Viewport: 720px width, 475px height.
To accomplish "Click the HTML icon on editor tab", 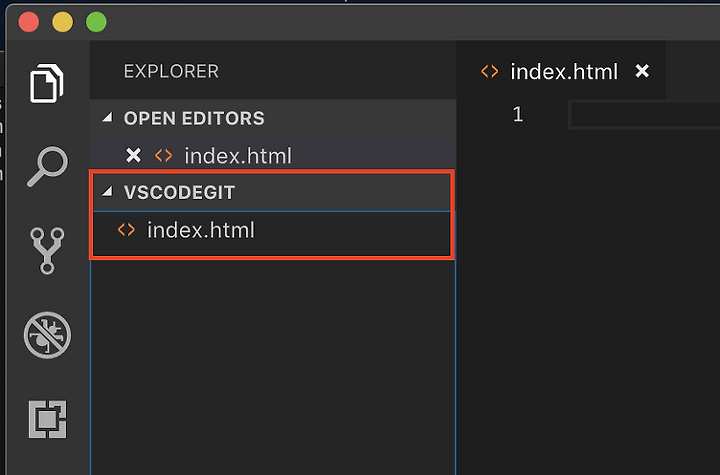I will click(x=489, y=71).
